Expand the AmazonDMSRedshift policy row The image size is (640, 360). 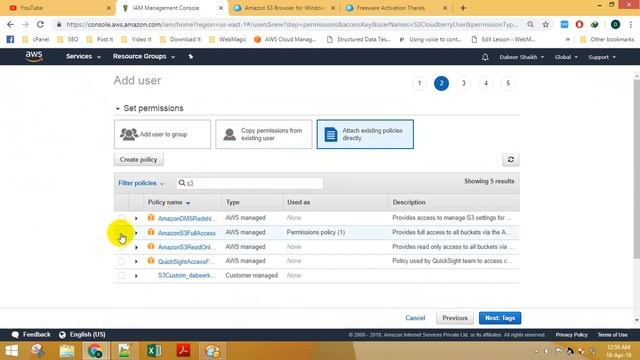coord(136,218)
